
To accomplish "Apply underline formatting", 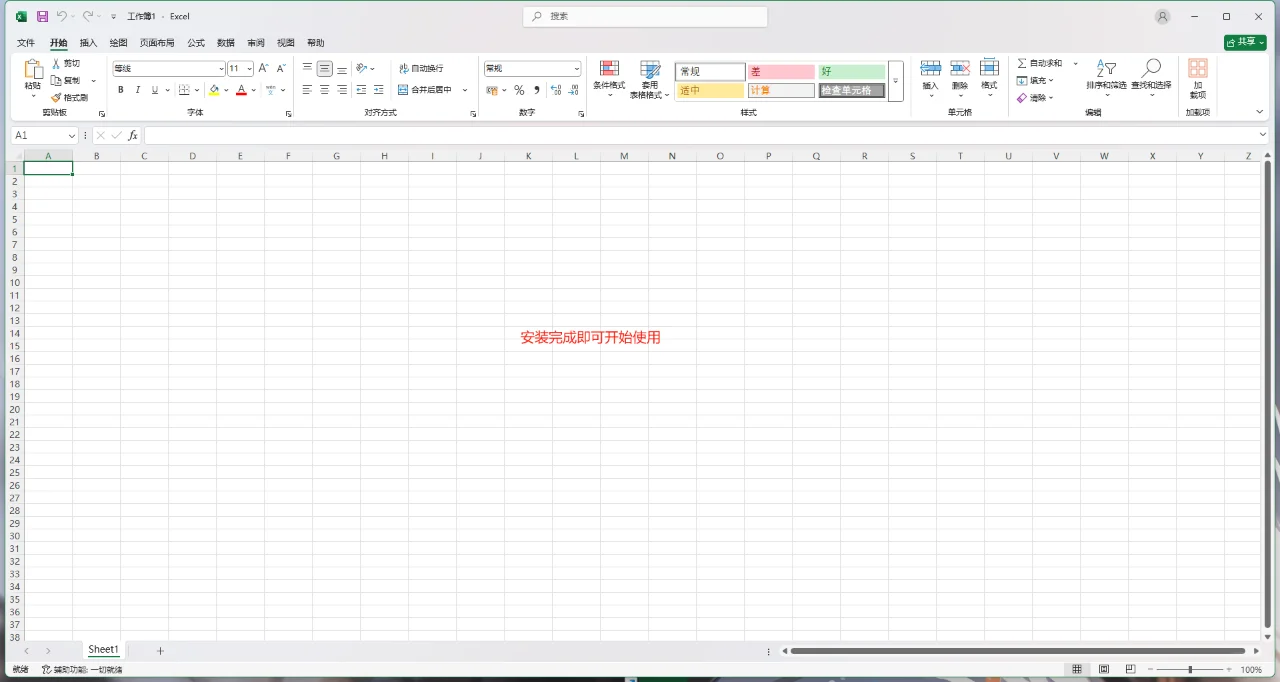I will 154,90.
